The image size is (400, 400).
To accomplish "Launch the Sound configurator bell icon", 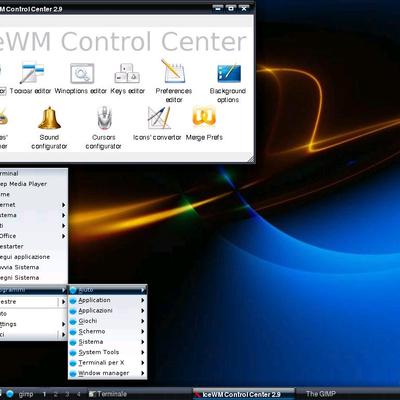I will point(49,118).
